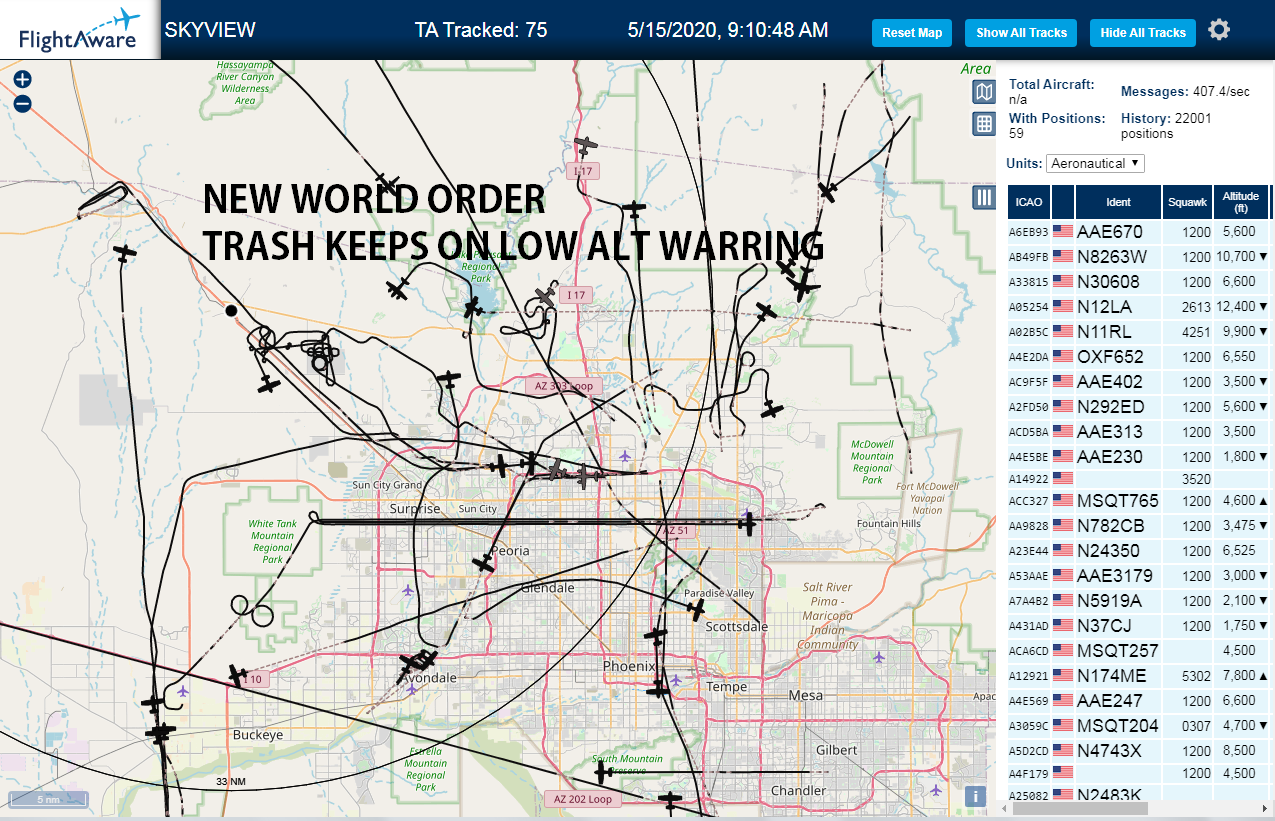Select the N292ED aircraft row
Image resolution: width=1275 pixels, height=821 pixels.
point(1139,407)
